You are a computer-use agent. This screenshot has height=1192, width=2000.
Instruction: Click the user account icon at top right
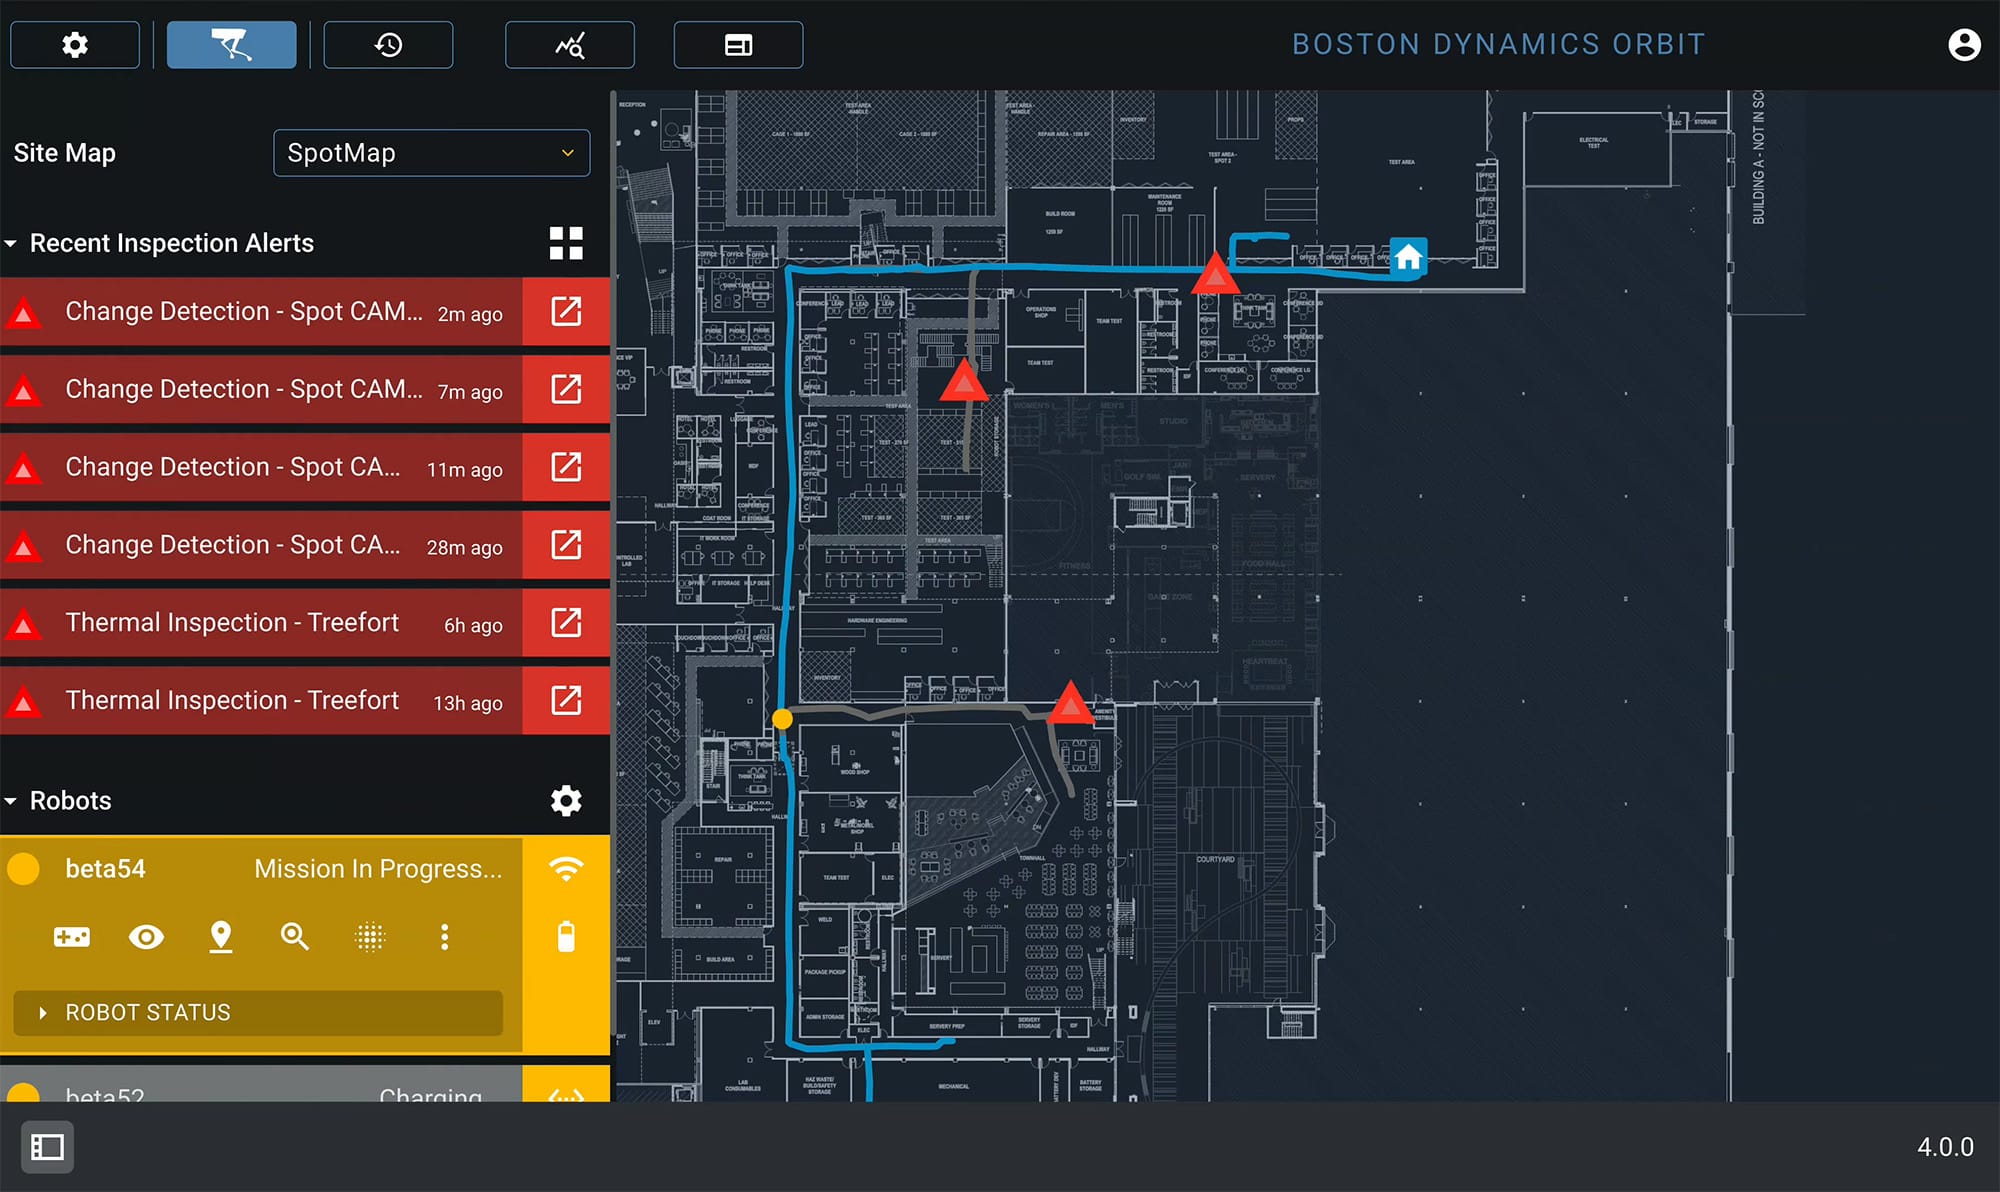click(1963, 44)
